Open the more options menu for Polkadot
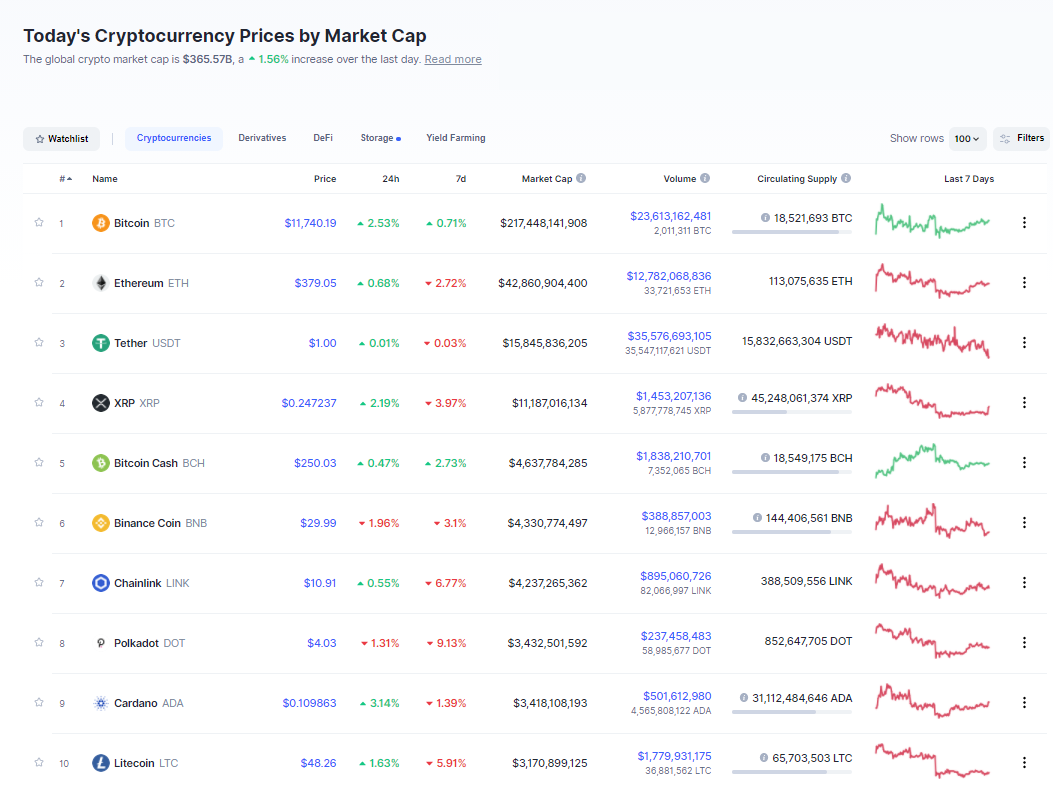1053x787 pixels. click(x=1024, y=643)
